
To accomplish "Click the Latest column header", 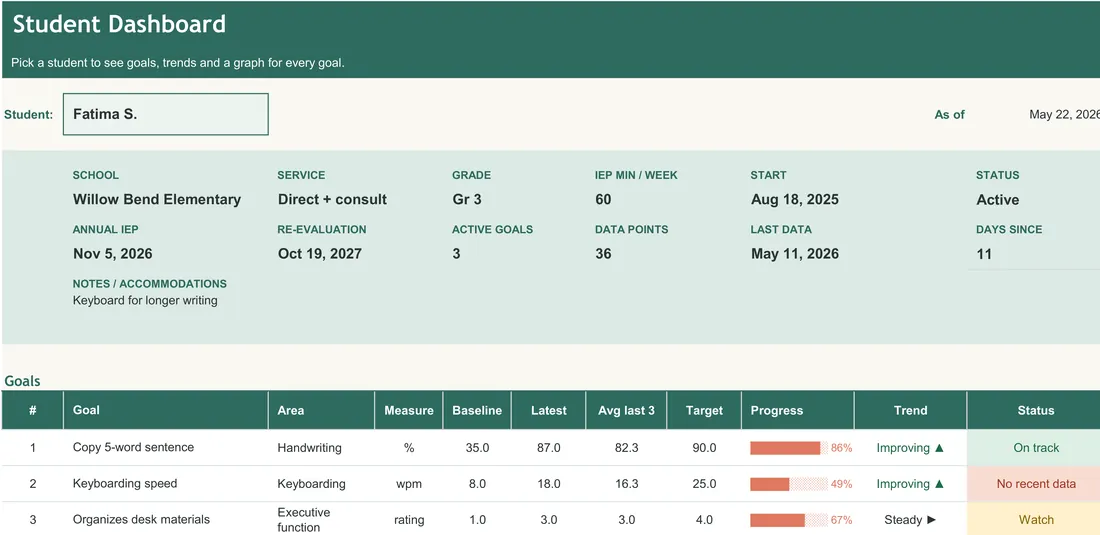I will (549, 410).
